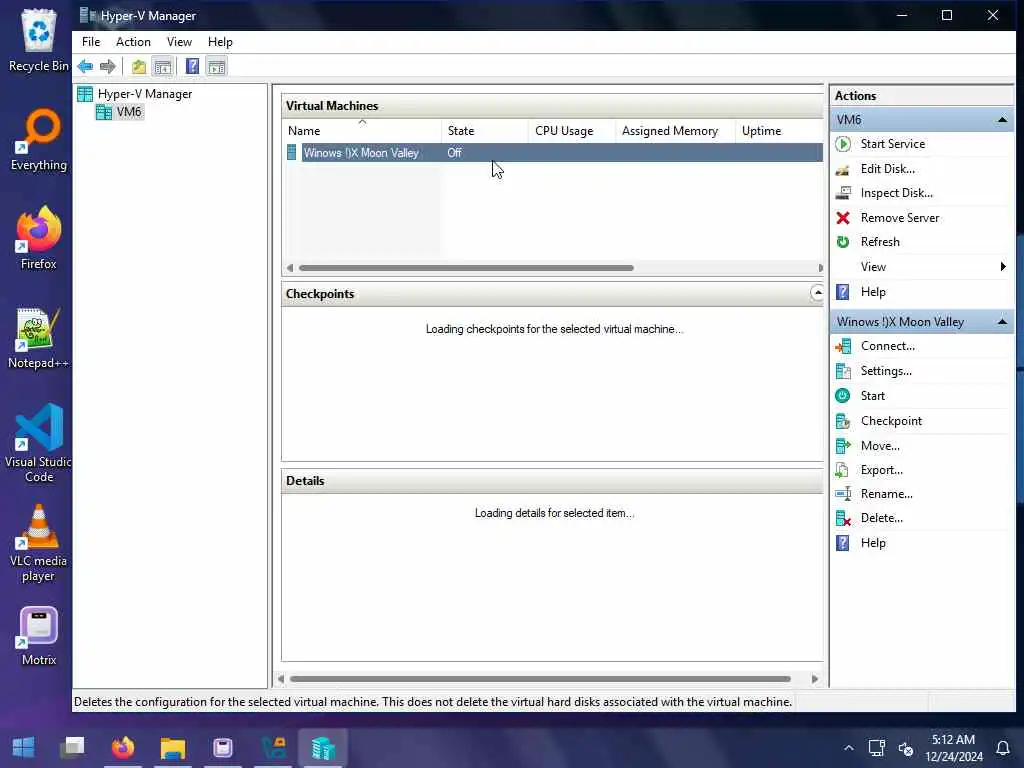Open the Windows Start button

24,747
